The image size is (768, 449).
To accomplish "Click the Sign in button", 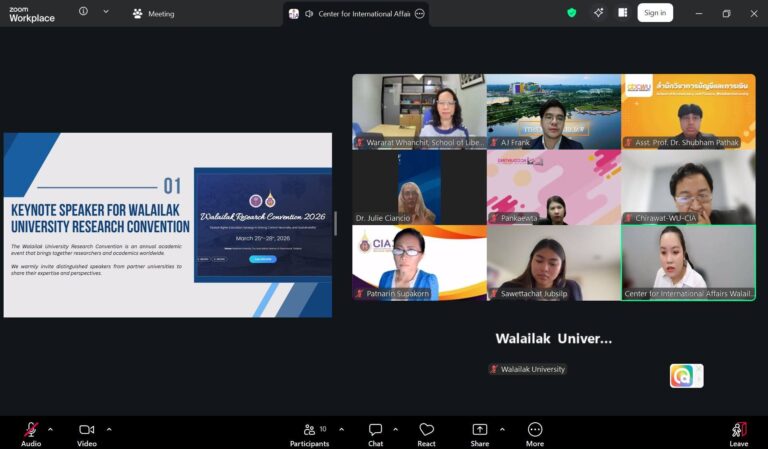I will 655,13.
